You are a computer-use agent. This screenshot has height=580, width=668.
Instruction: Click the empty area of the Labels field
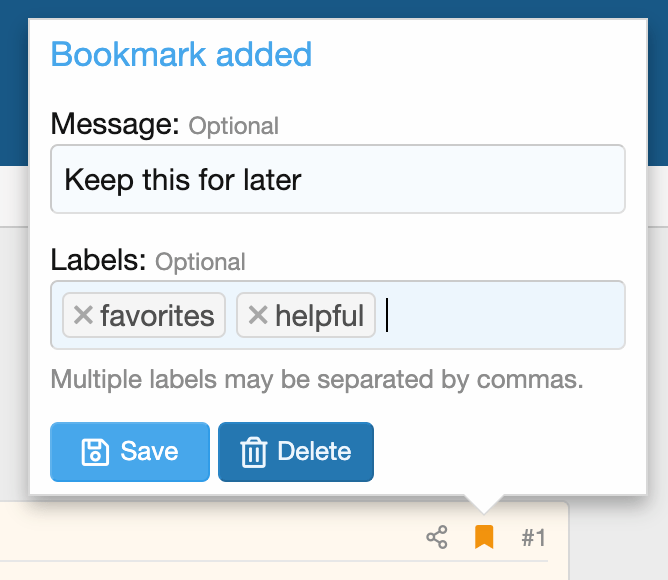click(x=500, y=316)
